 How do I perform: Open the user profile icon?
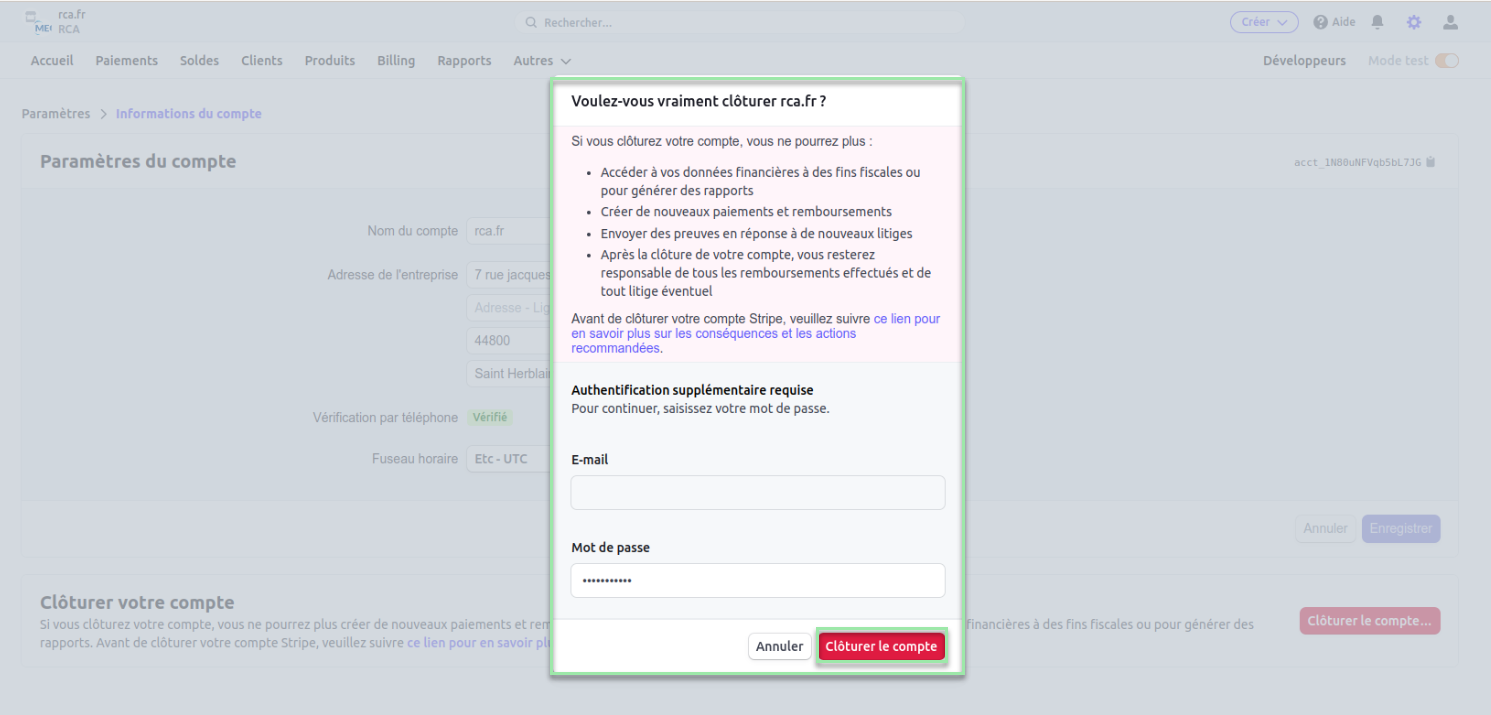tap(1450, 22)
